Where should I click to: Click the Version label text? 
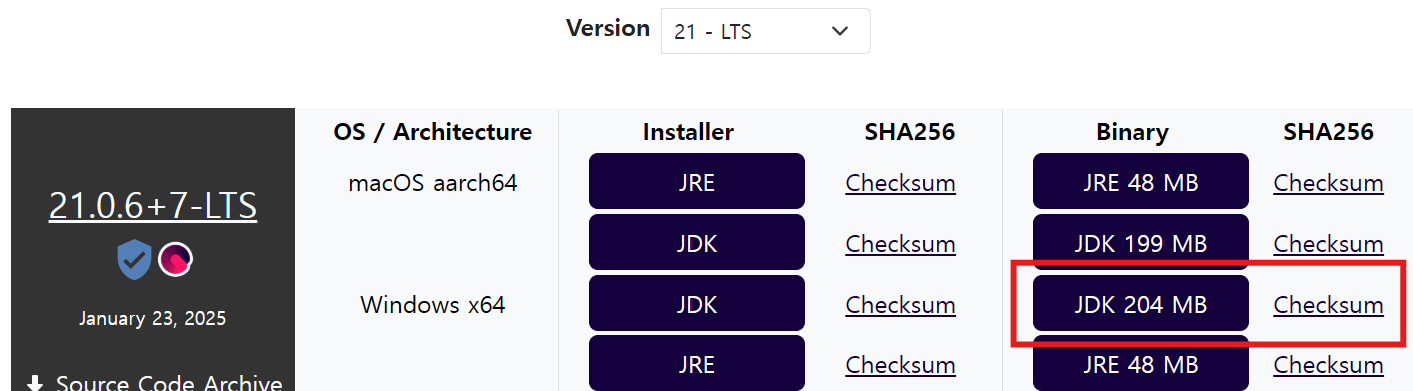(608, 28)
